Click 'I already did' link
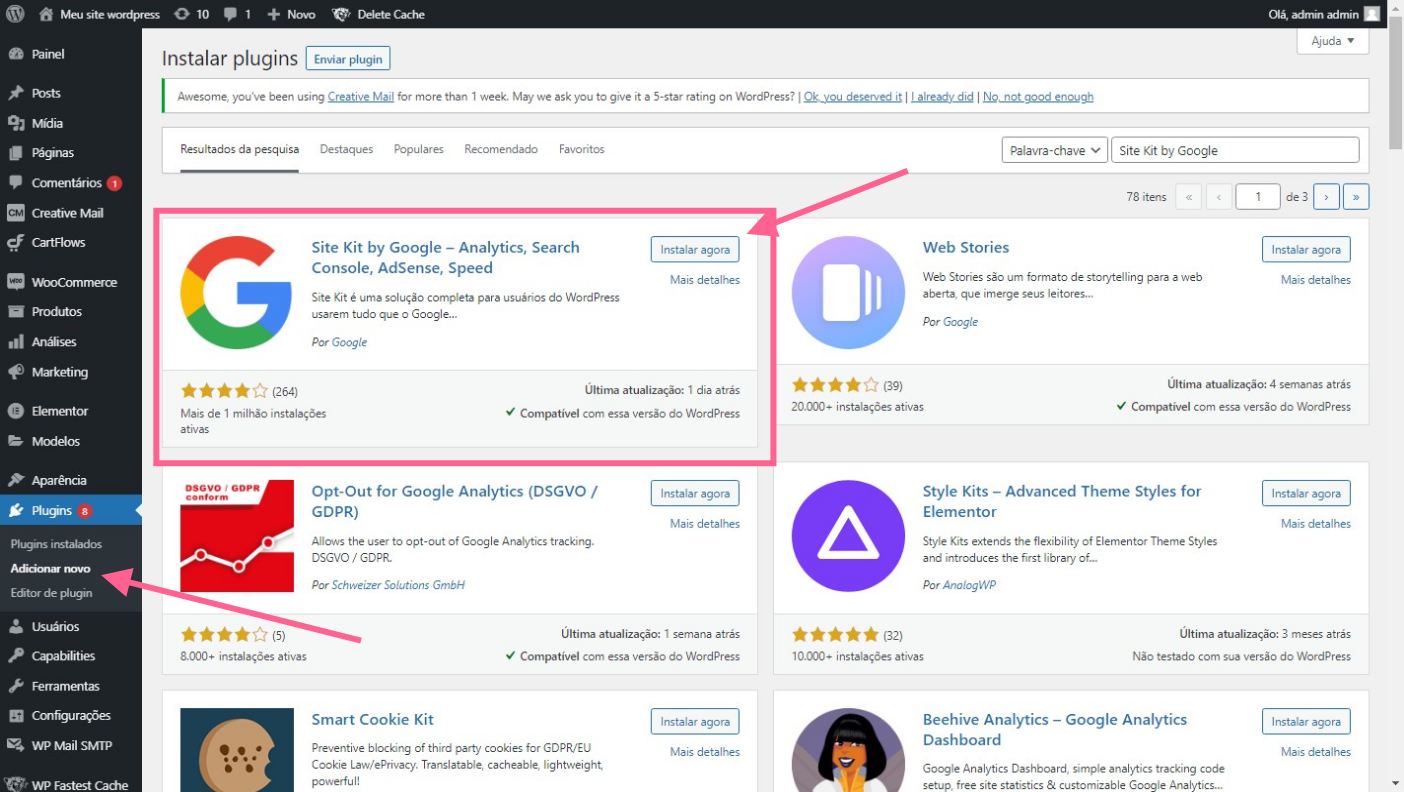Image resolution: width=1404 pixels, height=792 pixels. click(942, 97)
